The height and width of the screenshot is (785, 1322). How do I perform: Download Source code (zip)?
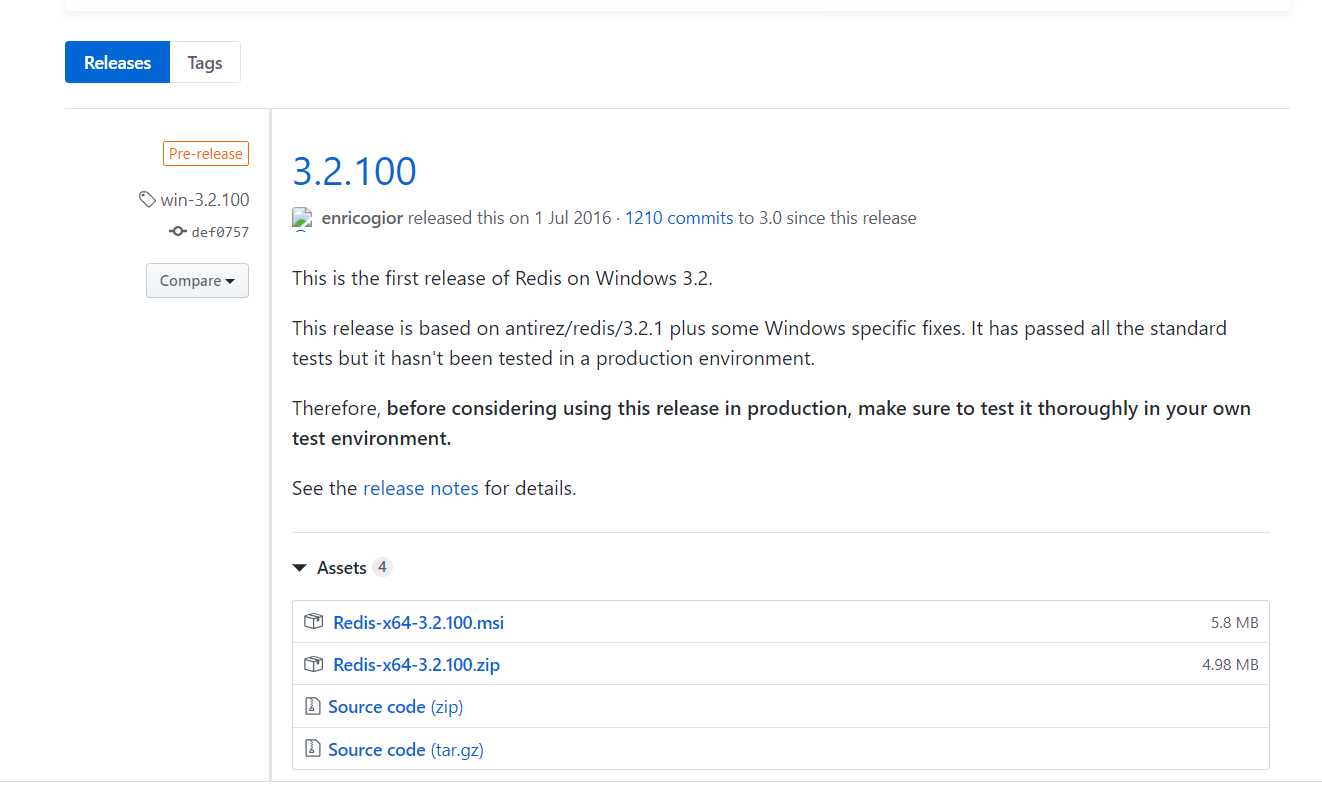(x=396, y=707)
